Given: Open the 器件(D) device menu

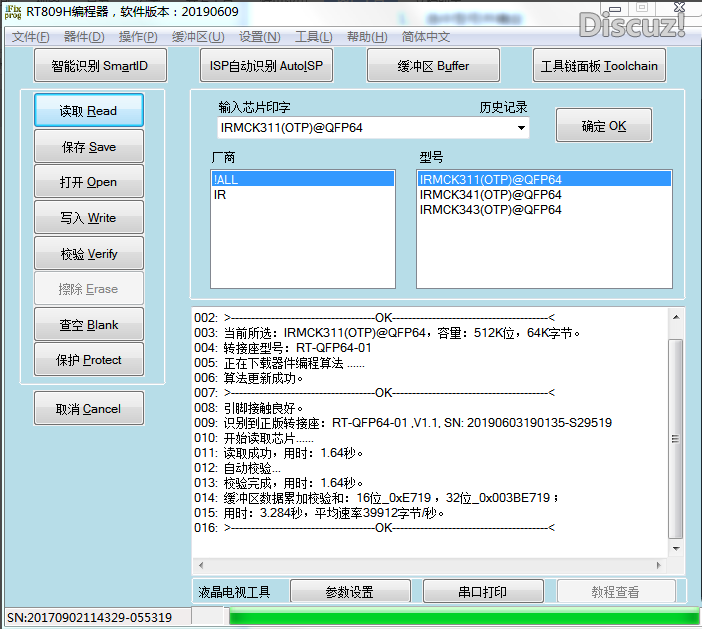Looking at the screenshot, I should point(84,37).
